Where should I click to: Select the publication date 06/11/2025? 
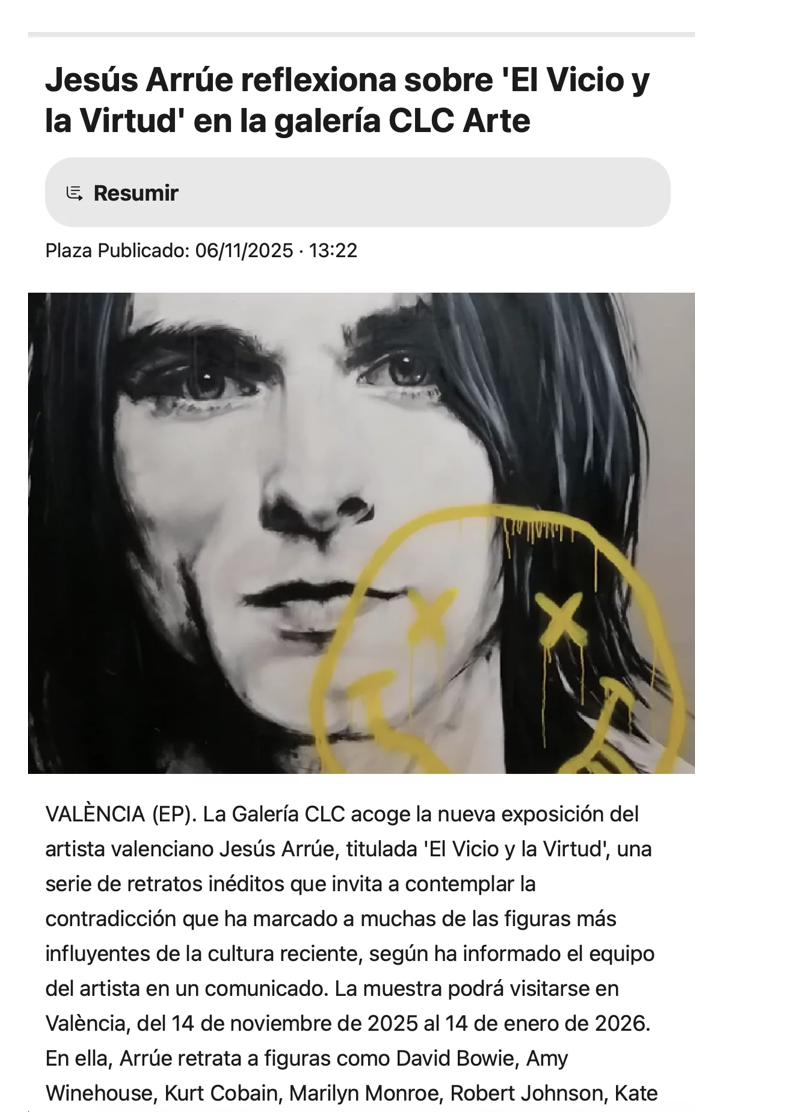pos(244,250)
